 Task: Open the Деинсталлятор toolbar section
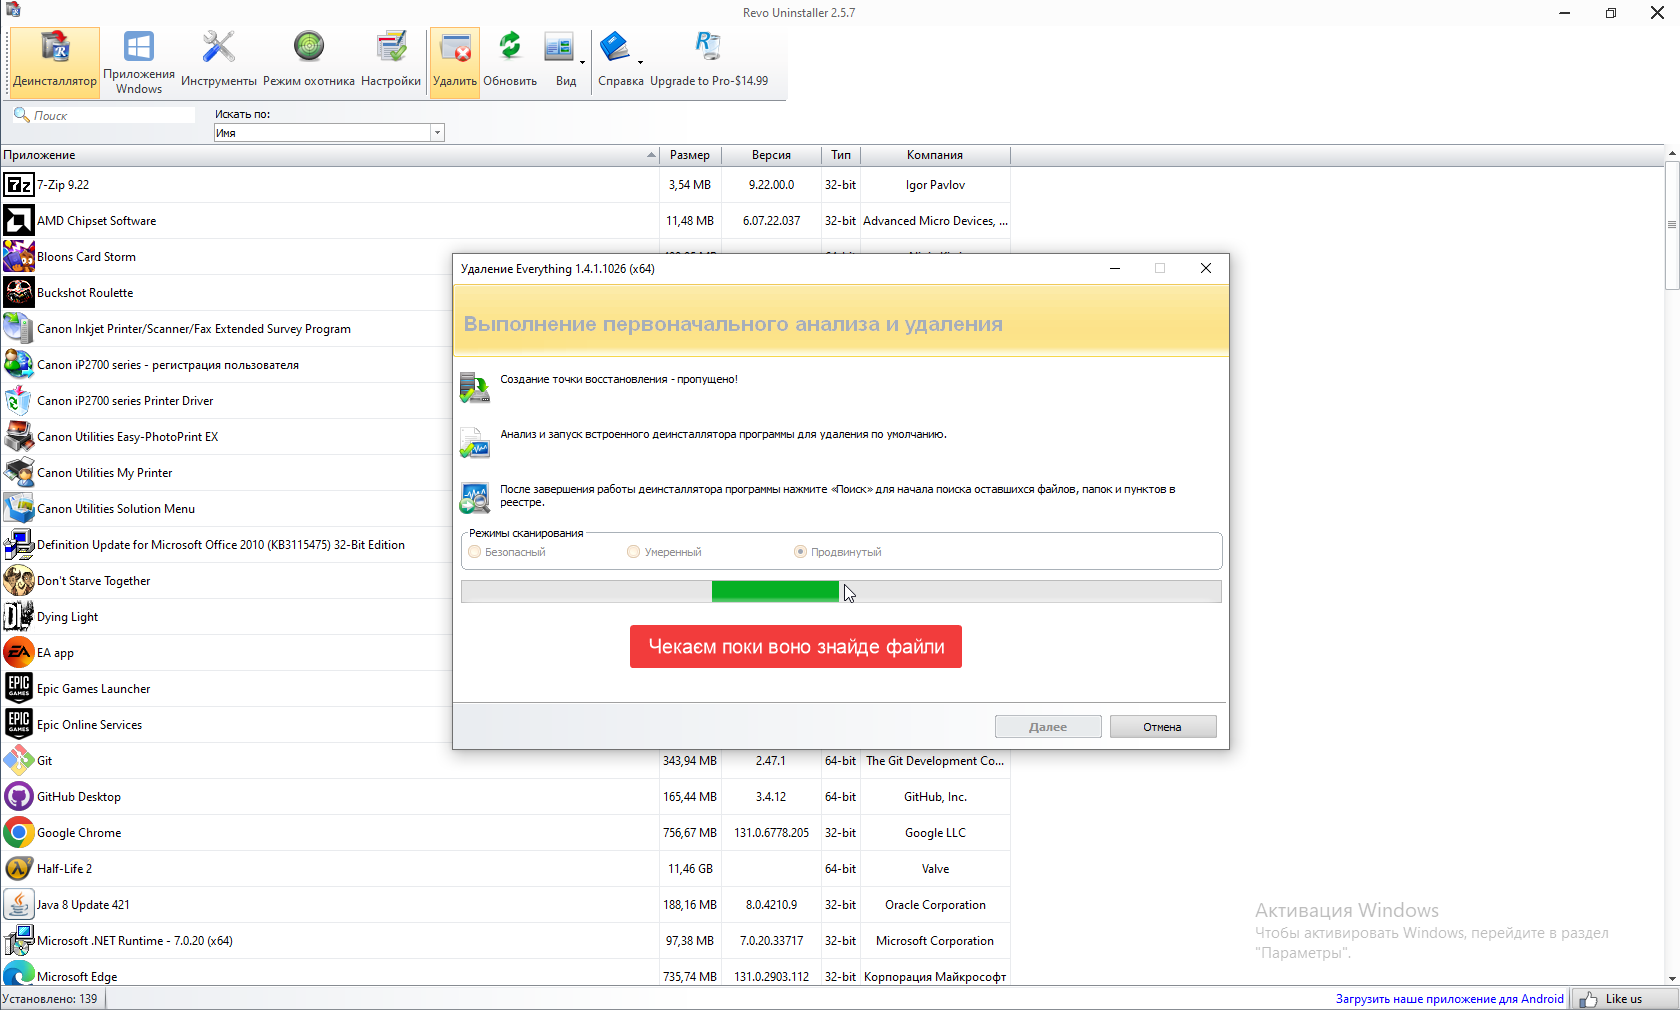point(55,62)
